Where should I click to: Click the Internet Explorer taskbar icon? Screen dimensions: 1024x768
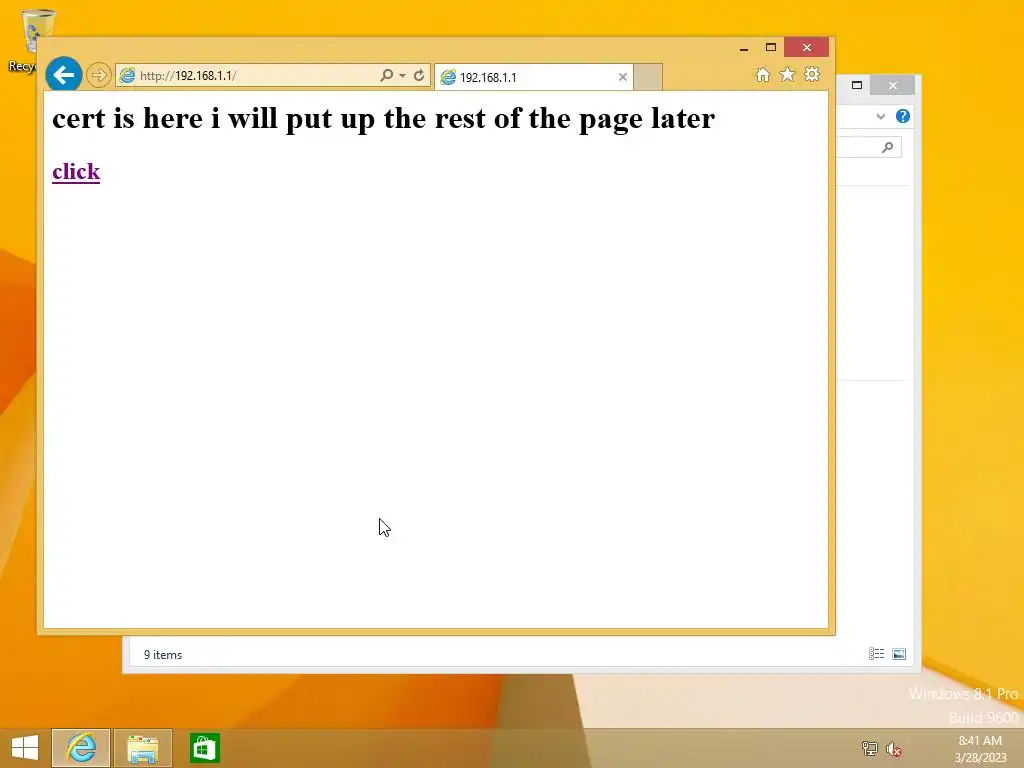[81, 748]
